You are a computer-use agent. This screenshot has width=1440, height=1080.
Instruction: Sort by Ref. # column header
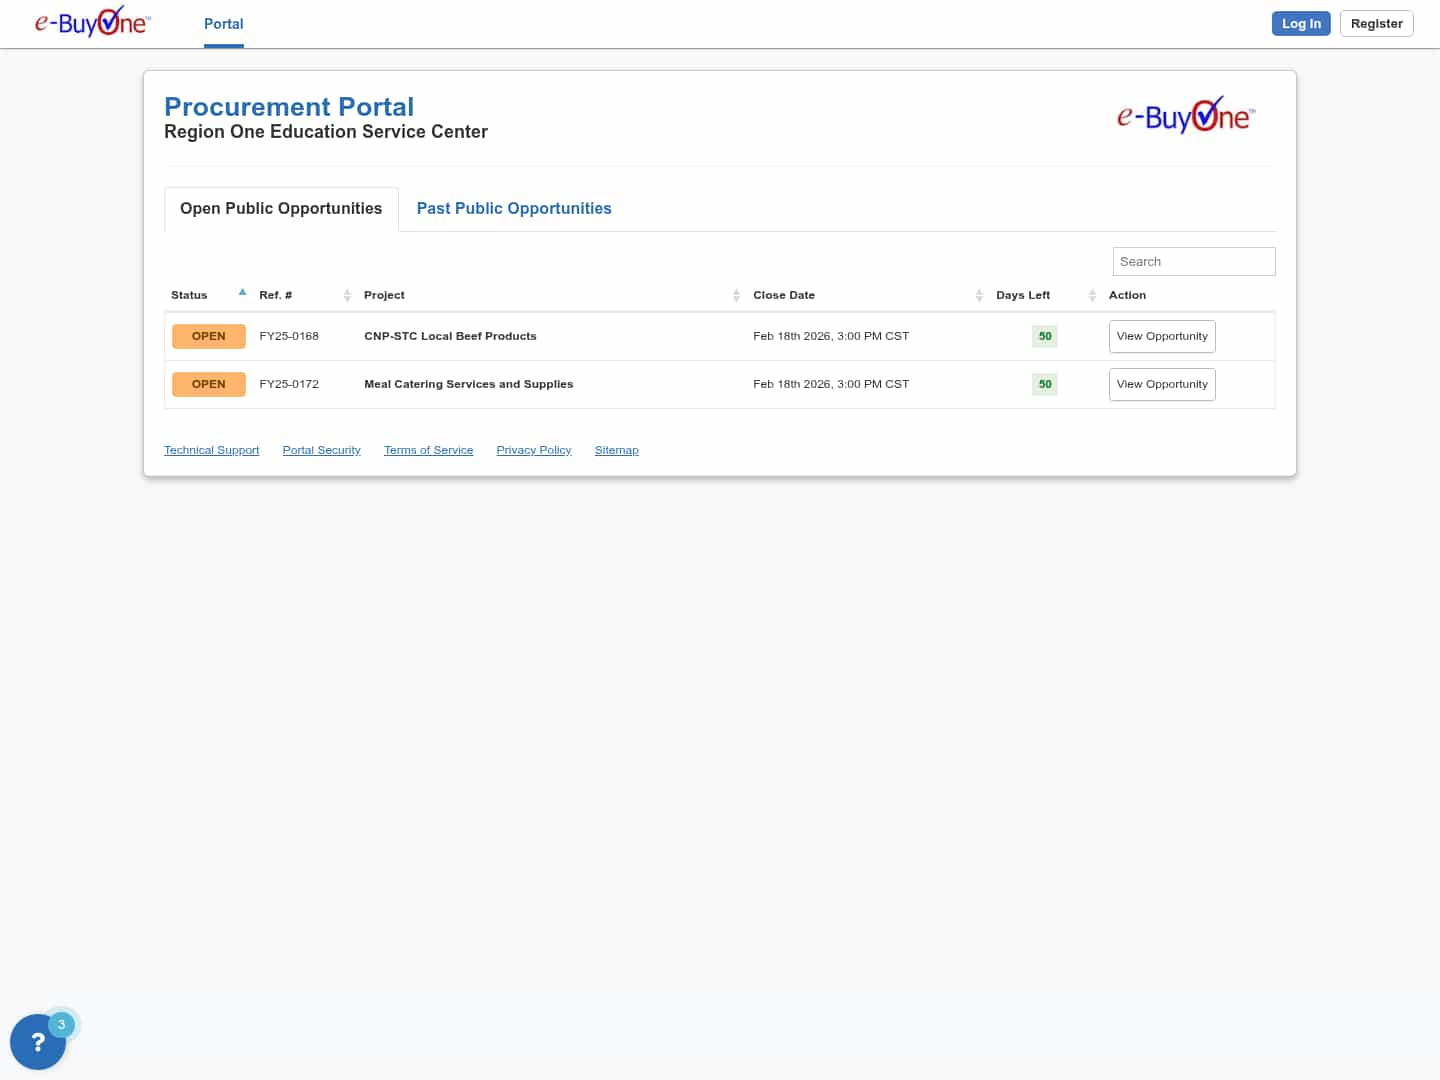[x=276, y=296]
